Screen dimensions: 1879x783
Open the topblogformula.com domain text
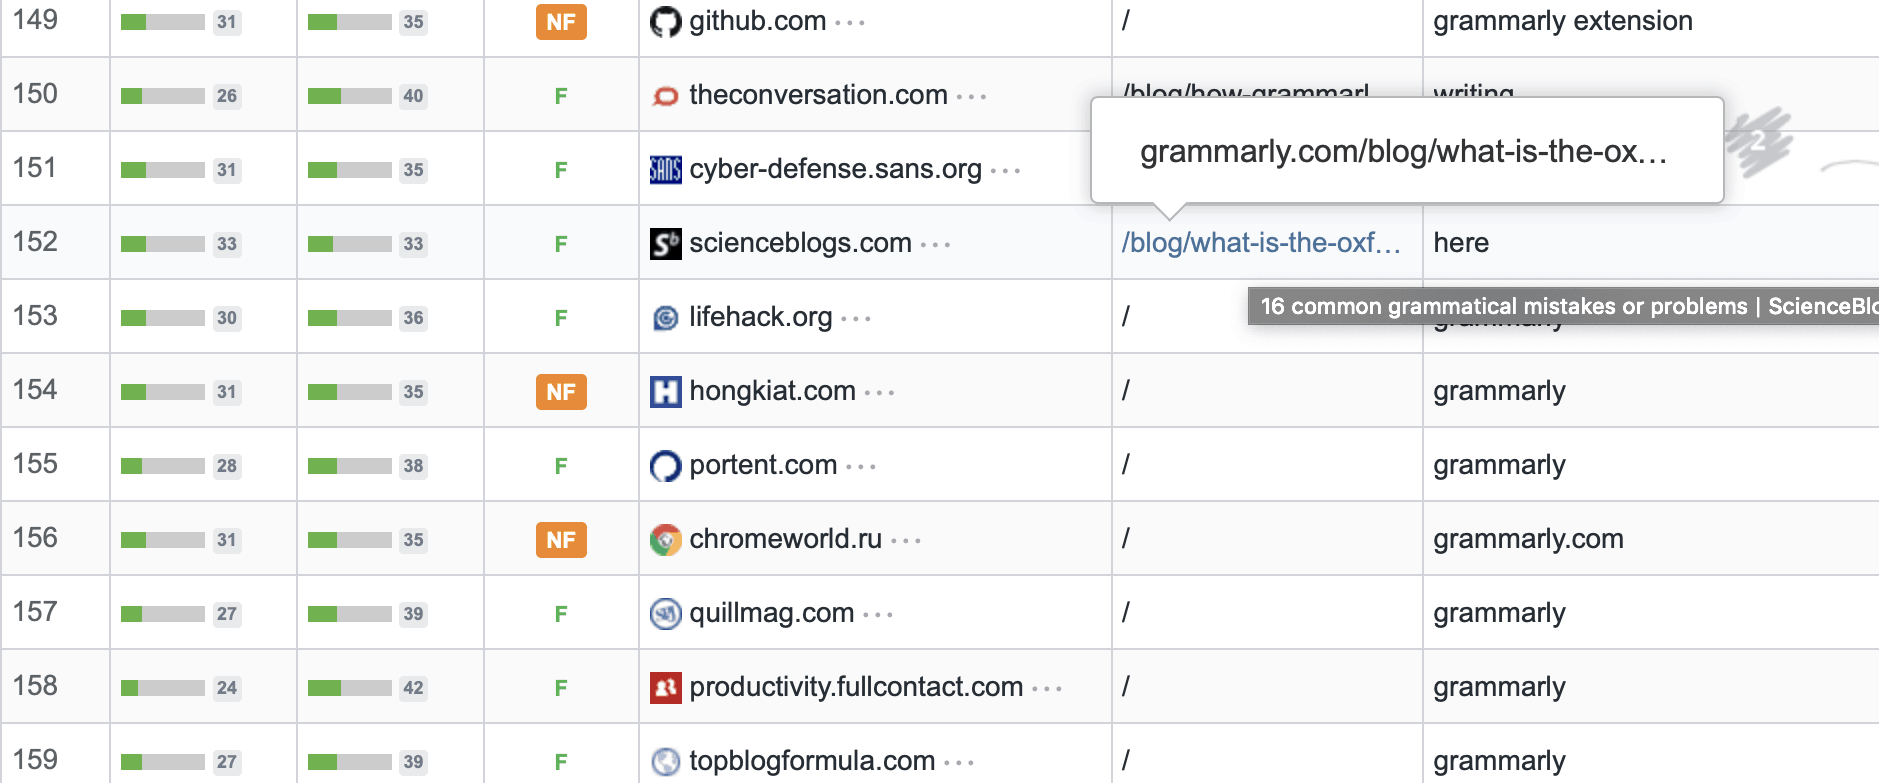(812, 761)
